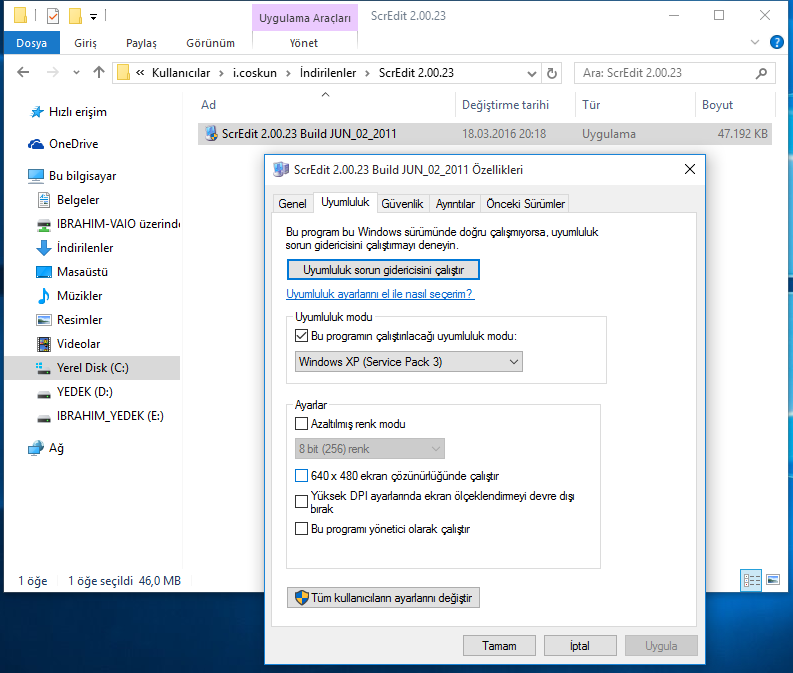Switch to the Önceki Sürümler tab
The image size is (793, 673).
pos(525,204)
